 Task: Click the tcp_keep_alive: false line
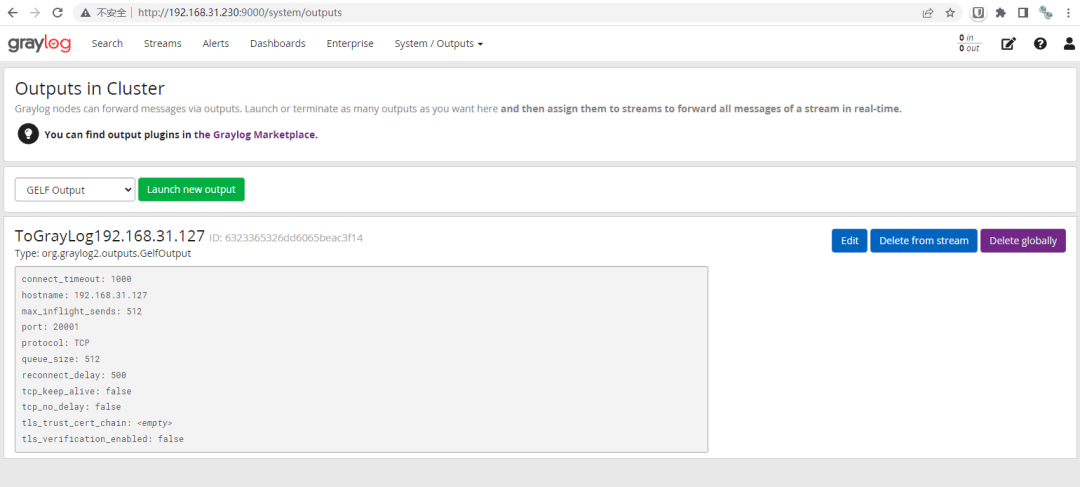pos(76,391)
